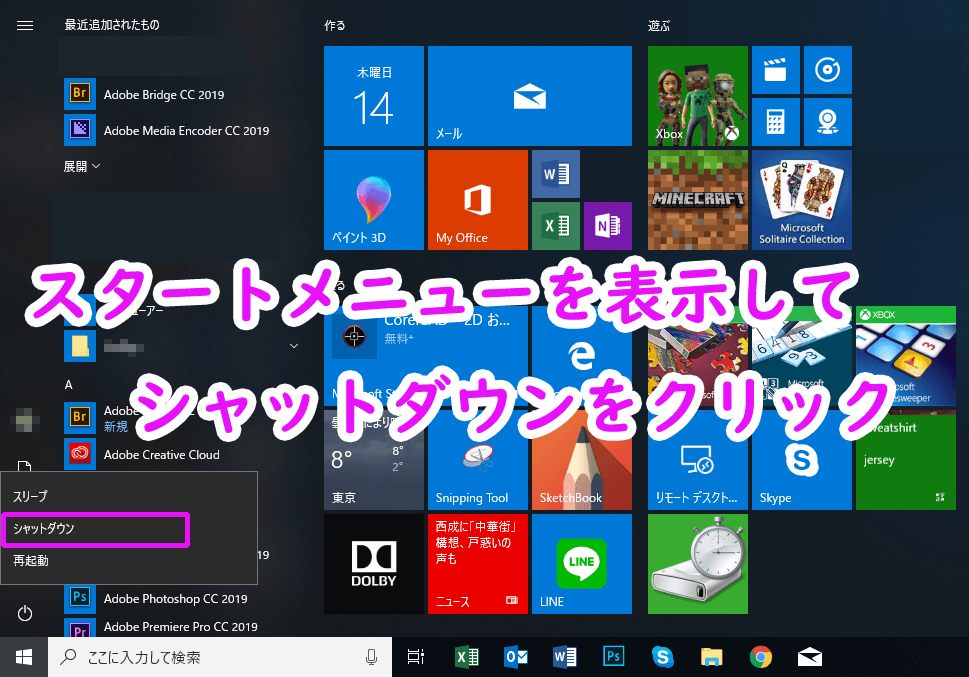Open the hamburger menu at top left
The image size is (969, 677).
(x=25, y=25)
